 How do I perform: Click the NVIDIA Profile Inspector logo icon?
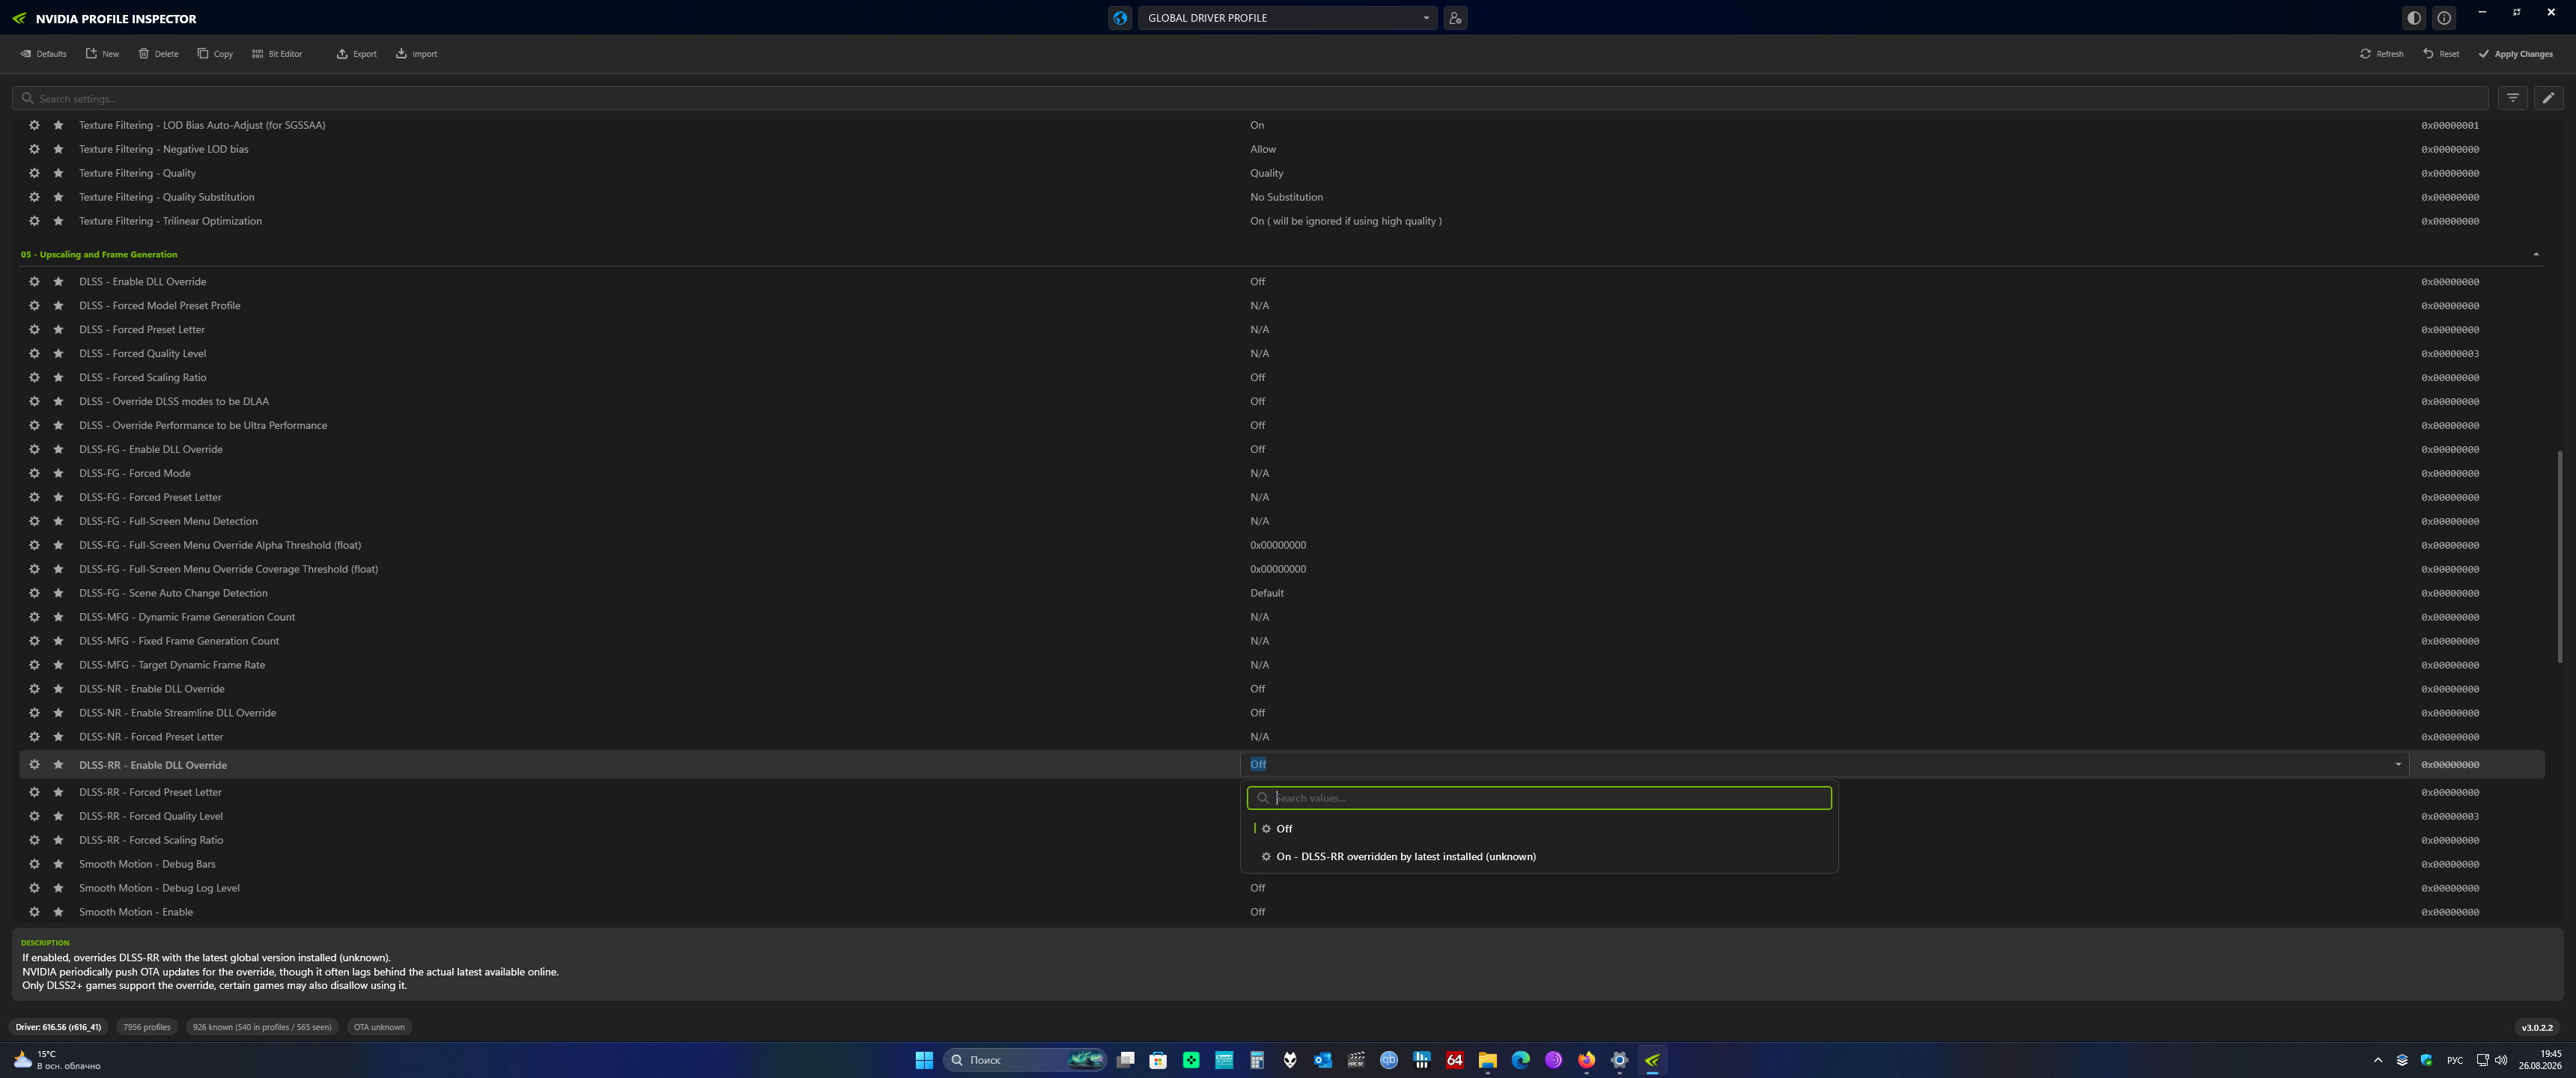click(x=19, y=18)
